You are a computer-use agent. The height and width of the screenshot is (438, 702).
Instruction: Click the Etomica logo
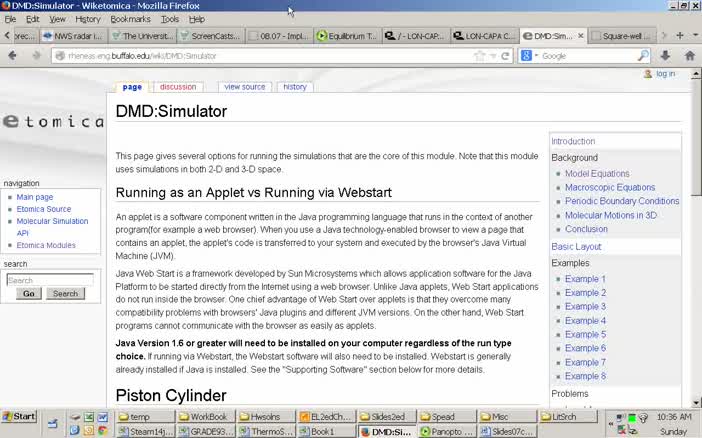point(53,121)
